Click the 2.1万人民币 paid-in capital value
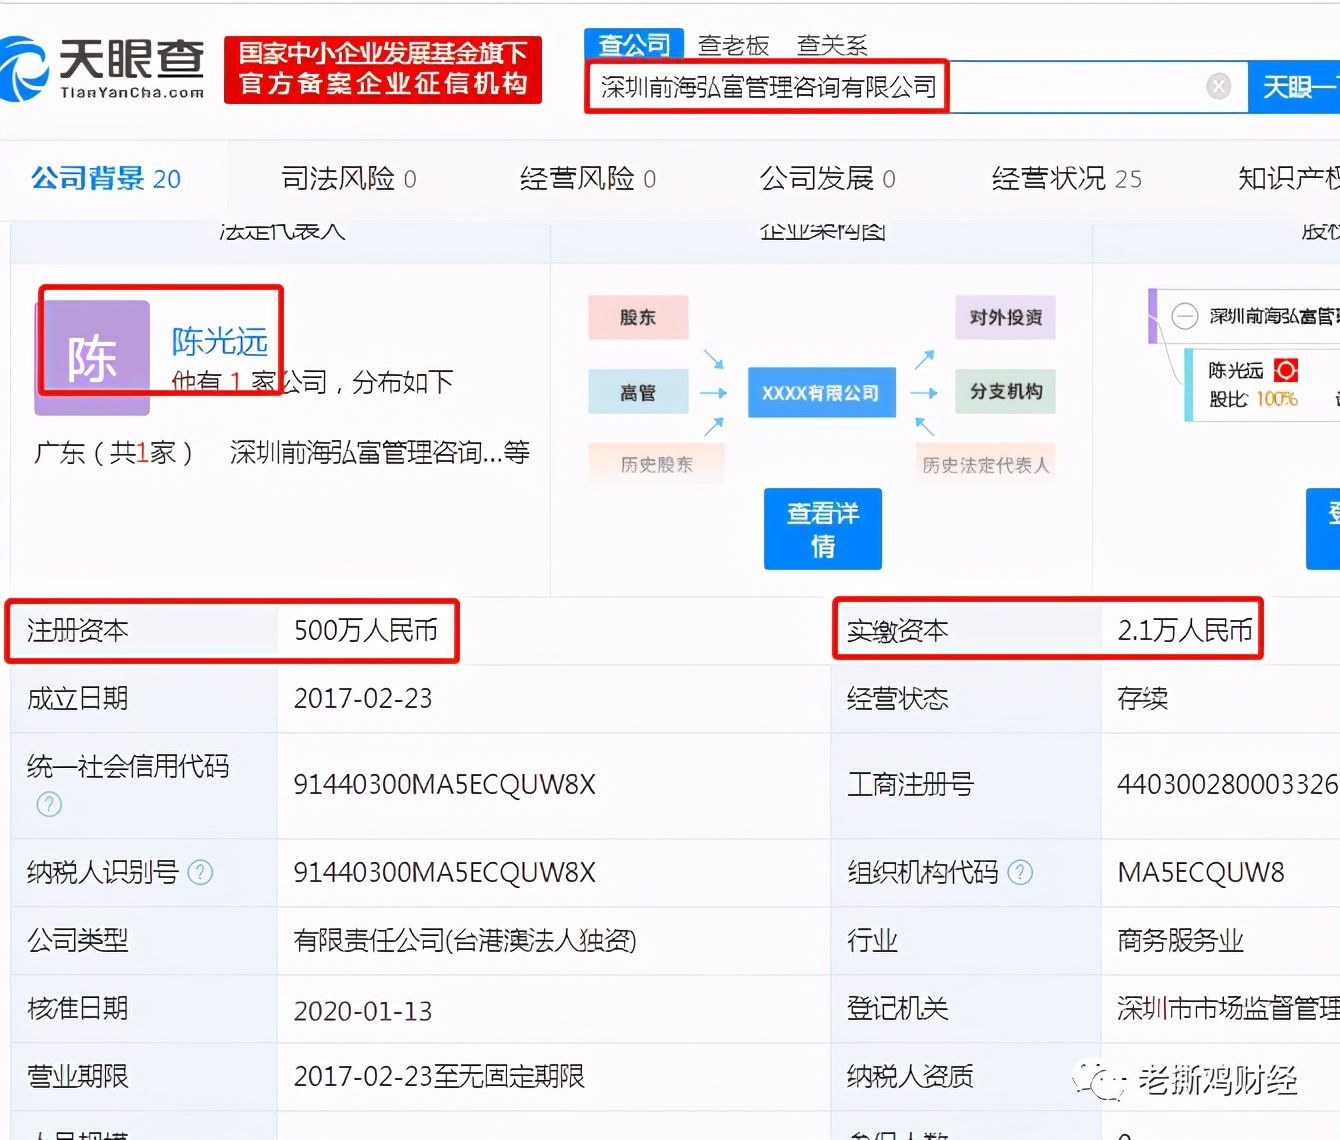This screenshot has height=1140, width=1340. [x=1185, y=630]
